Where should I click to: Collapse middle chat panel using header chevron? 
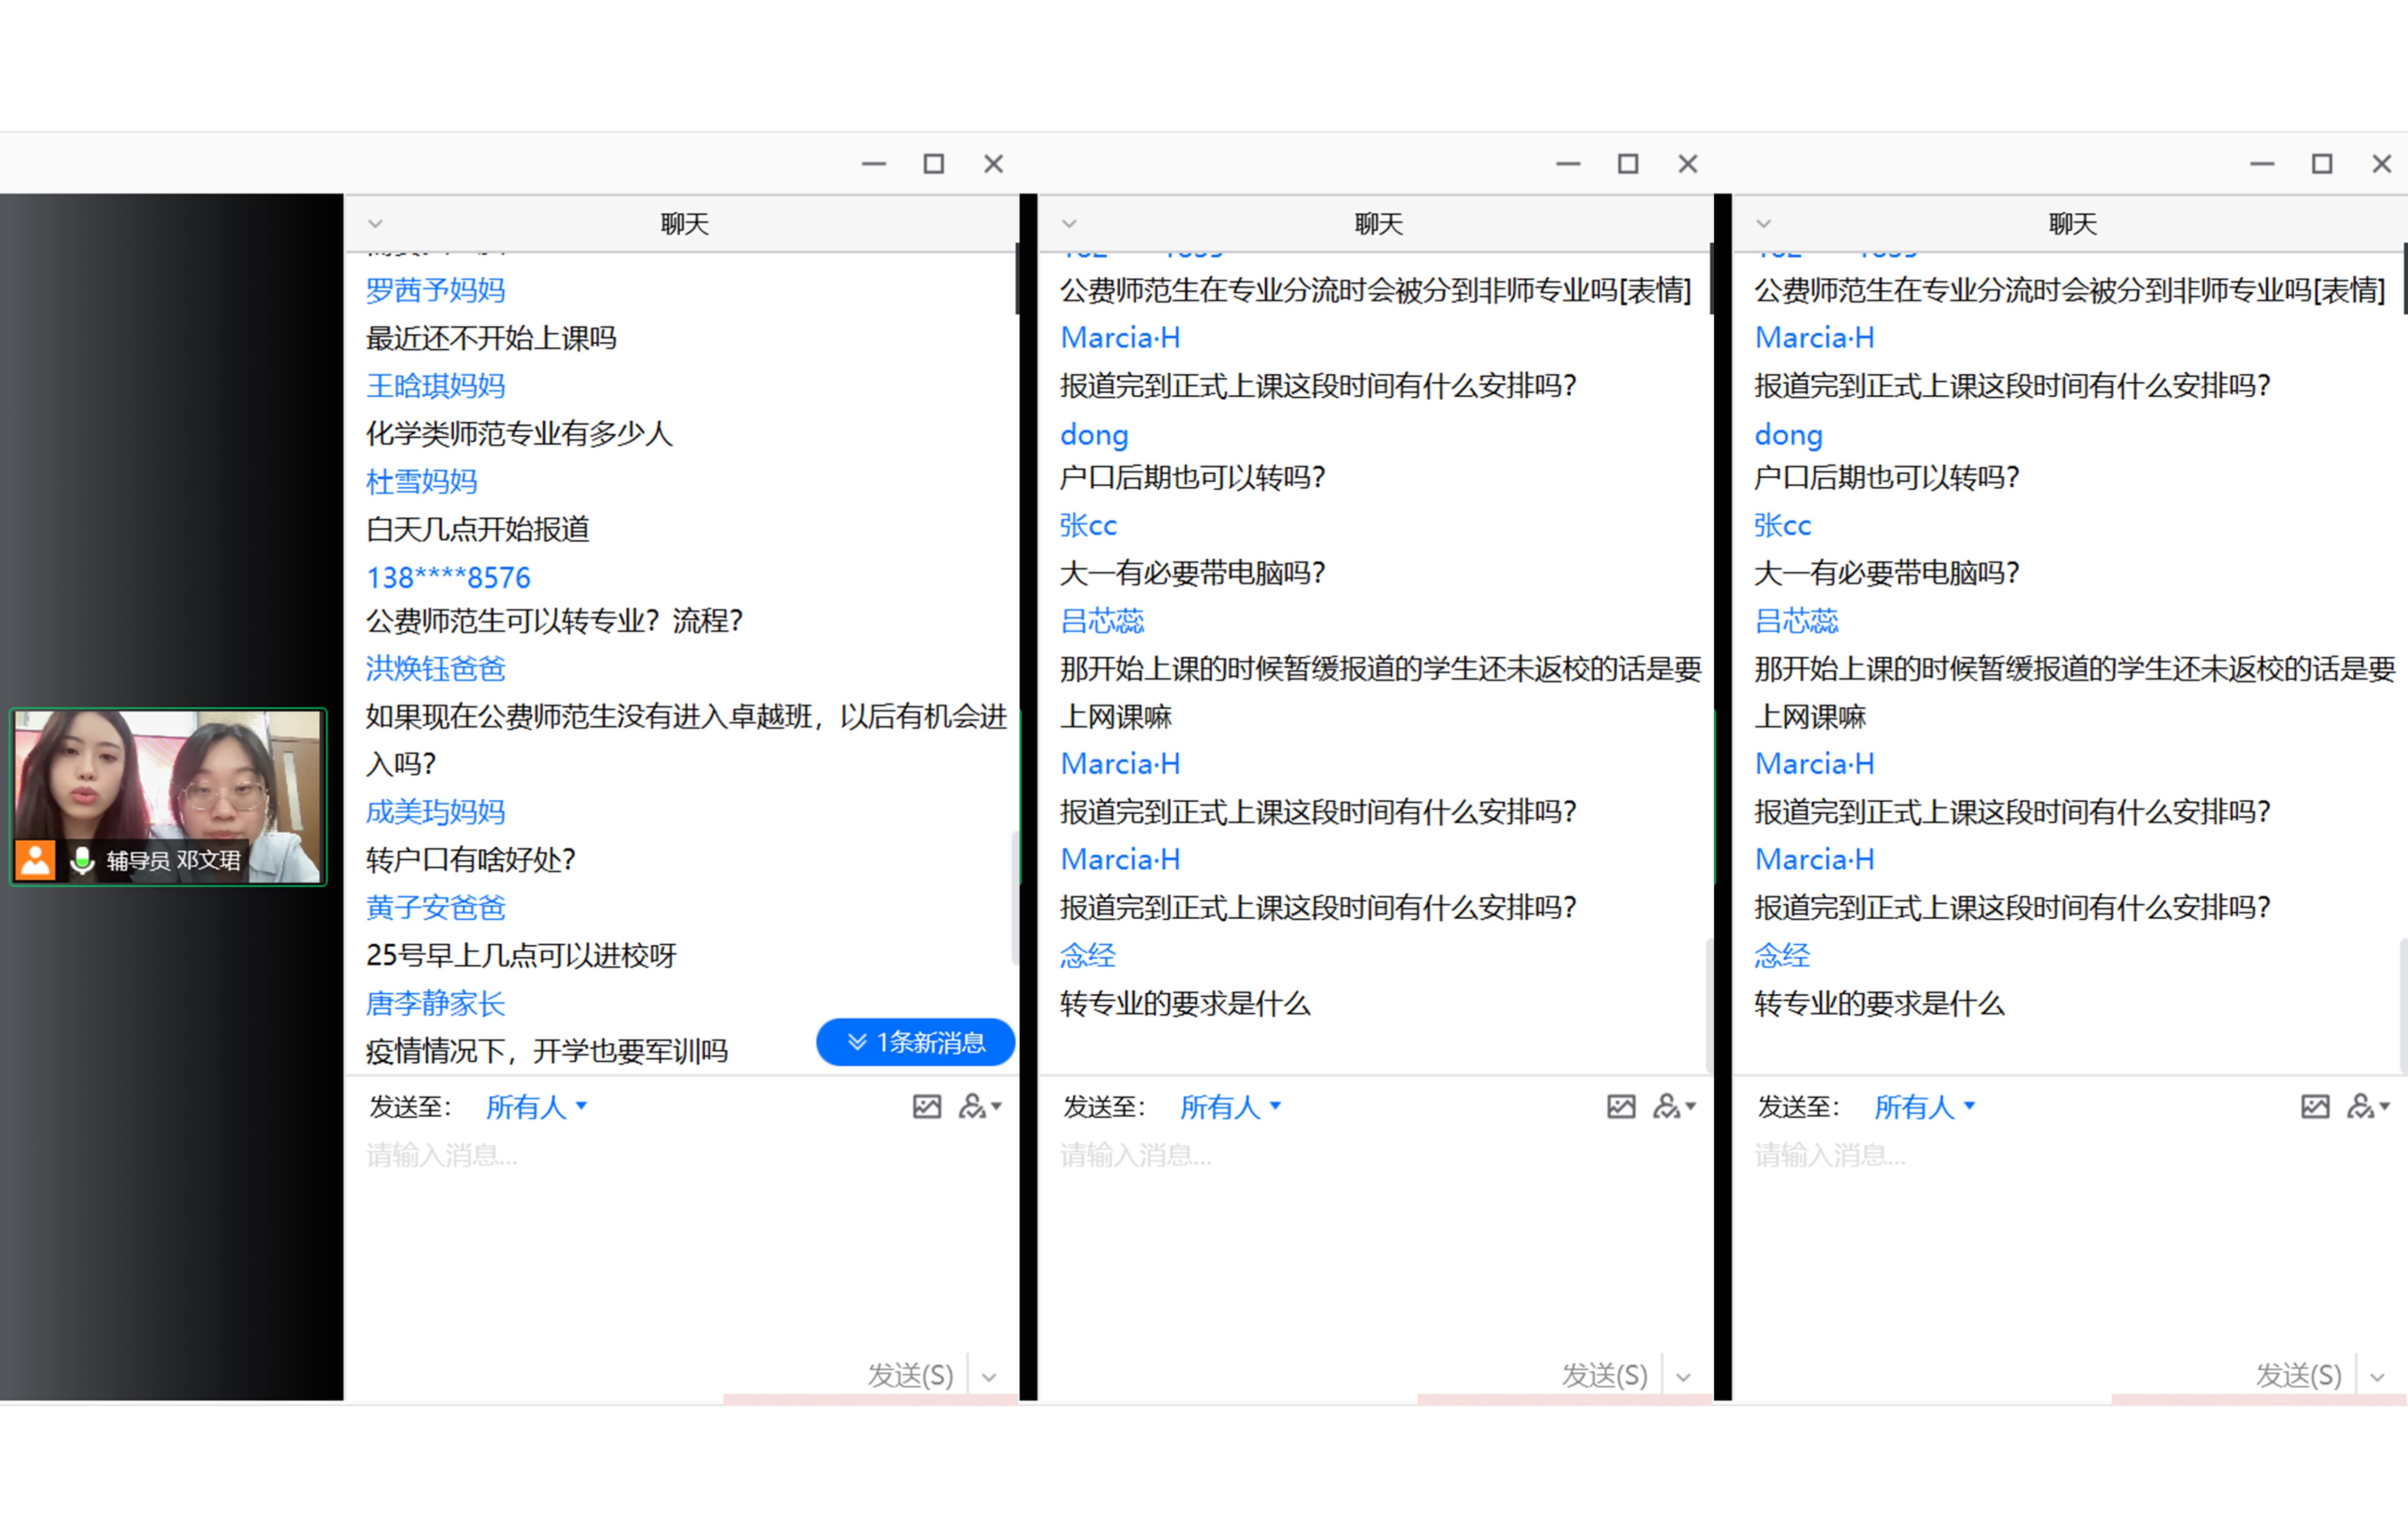[x=1069, y=224]
